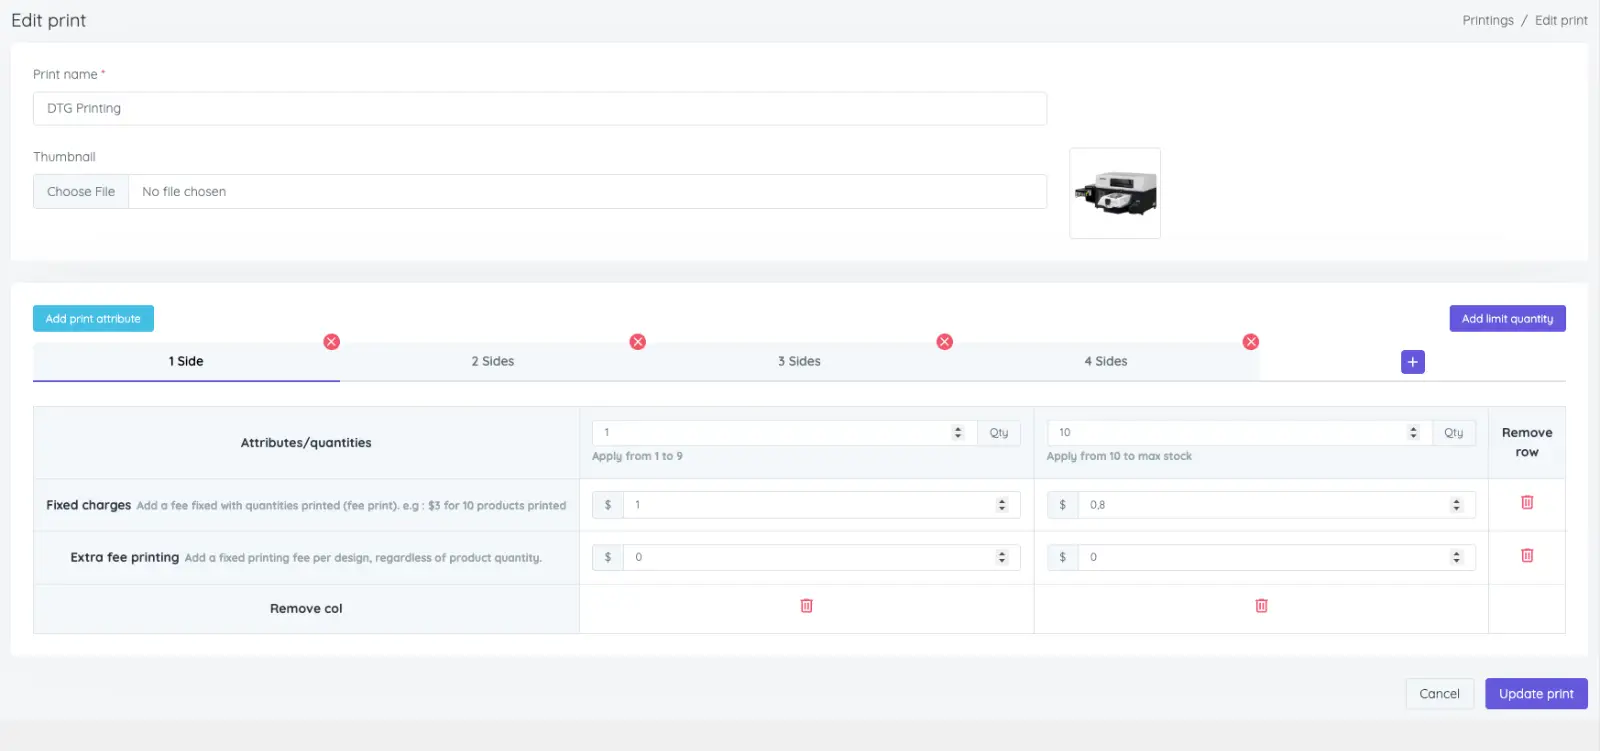Remove the 4 Sides attribute tab
The width and height of the screenshot is (1600, 751).
[x=1251, y=342]
